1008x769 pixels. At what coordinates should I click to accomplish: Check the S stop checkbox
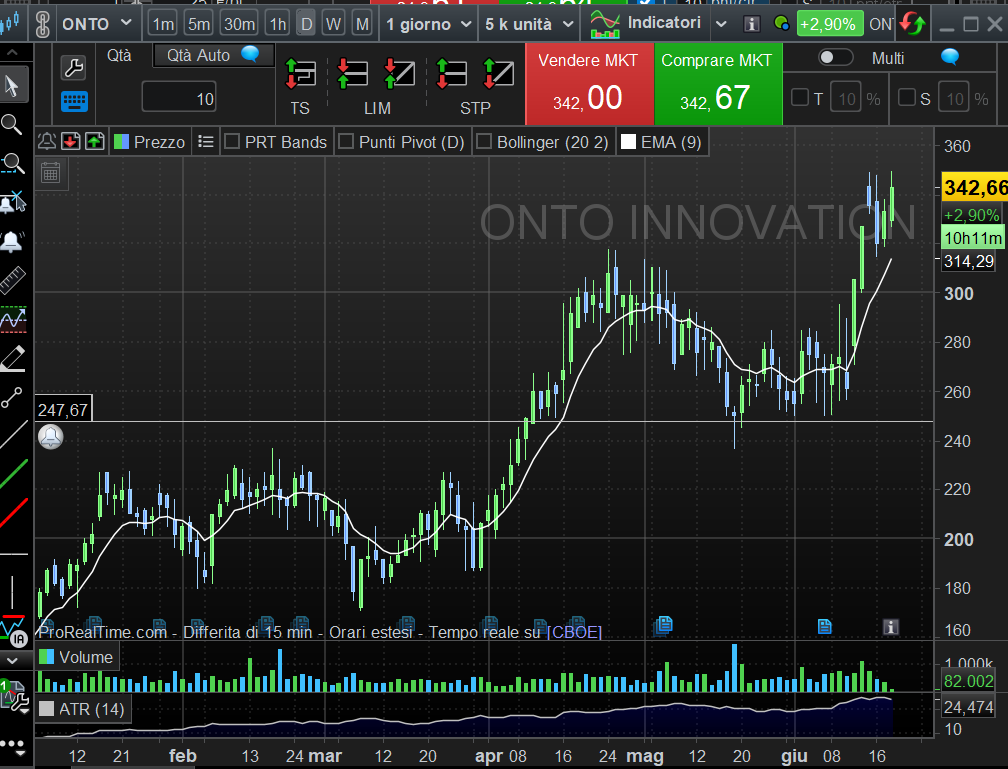click(906, 98)
